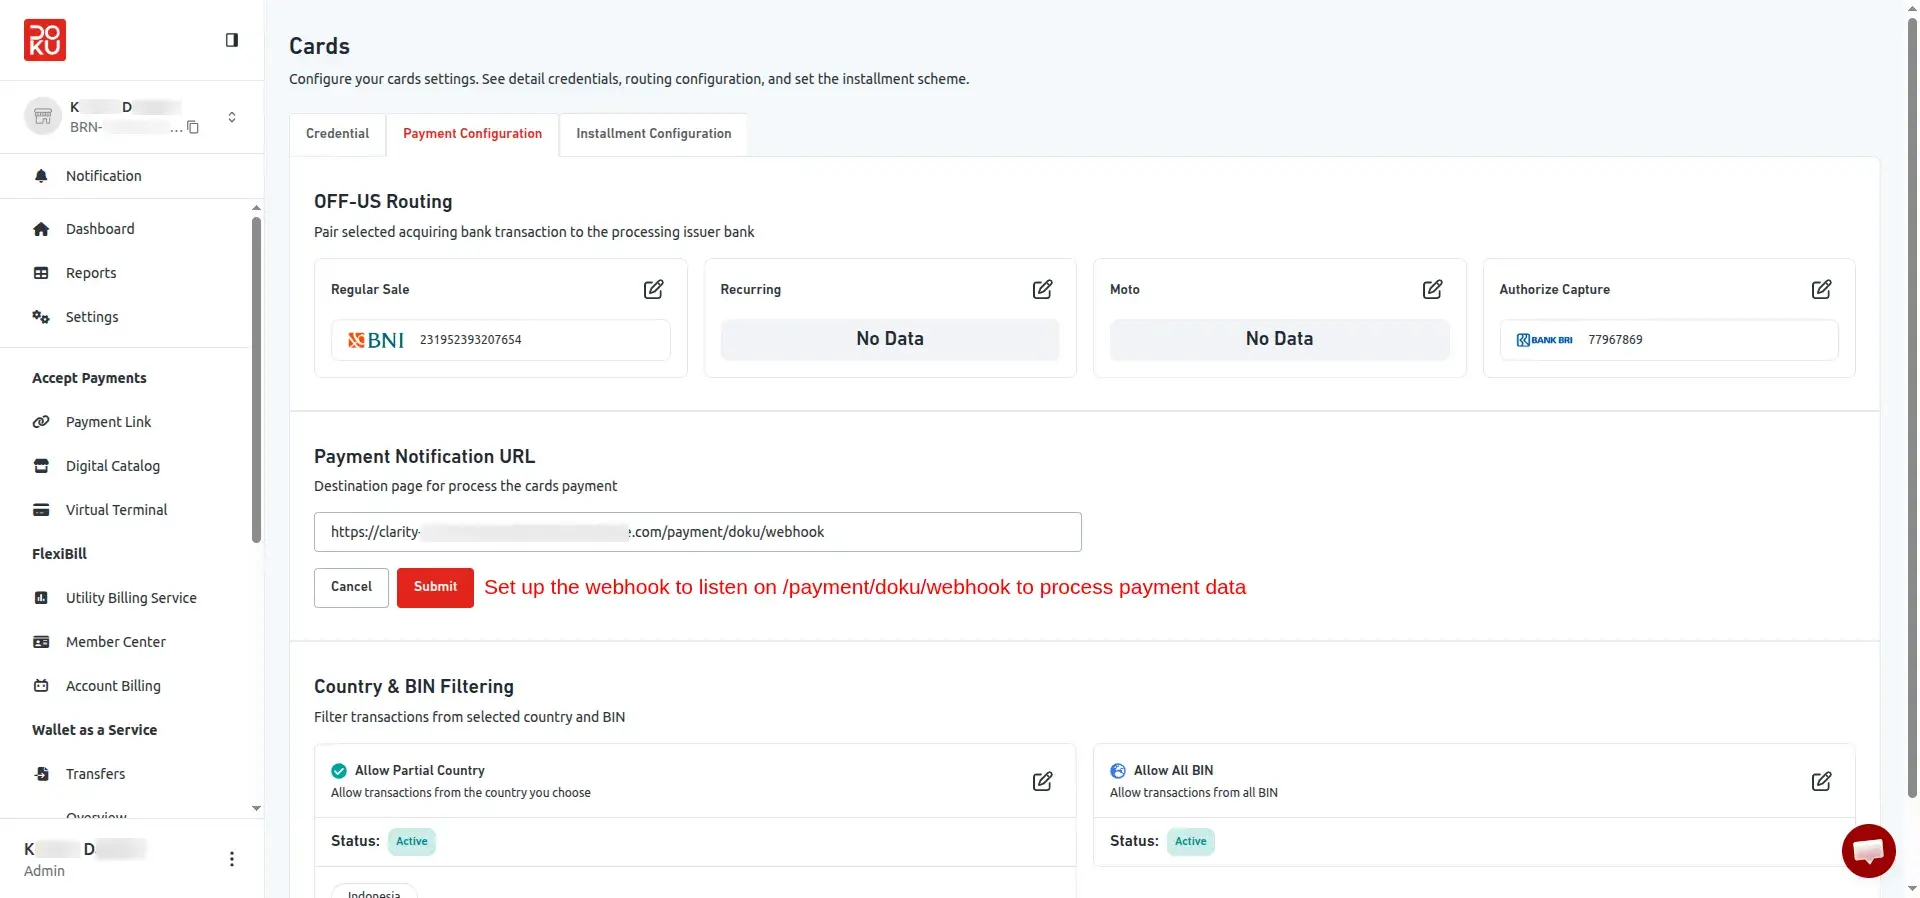Open the Installment Configuration tab
Image resolution: width=1920 pixels, height=898 pixels.
pos(653,134)
